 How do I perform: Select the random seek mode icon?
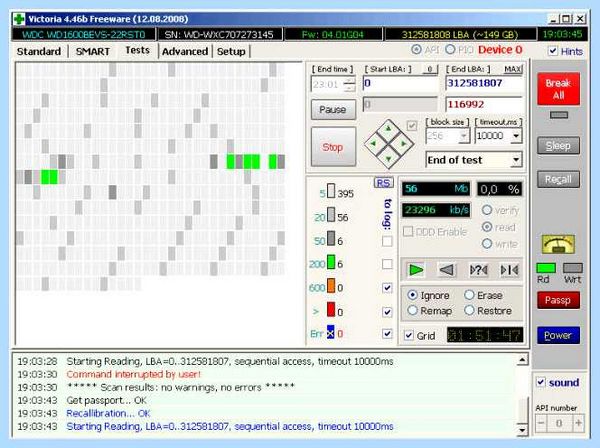pyautogui.click(x=478, y=270)
